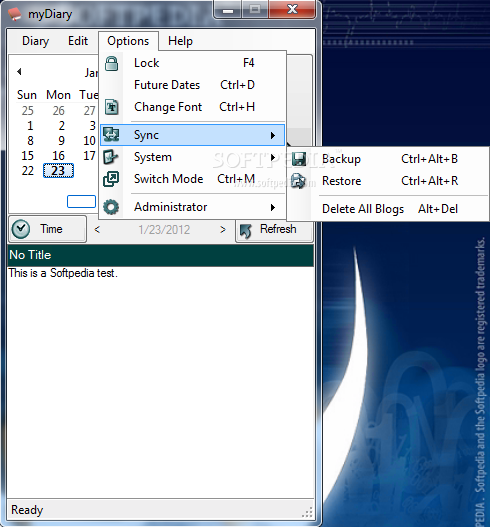Click the Switch Mode windows icon
The image size is (490, 527).
(x=111, y=179)
